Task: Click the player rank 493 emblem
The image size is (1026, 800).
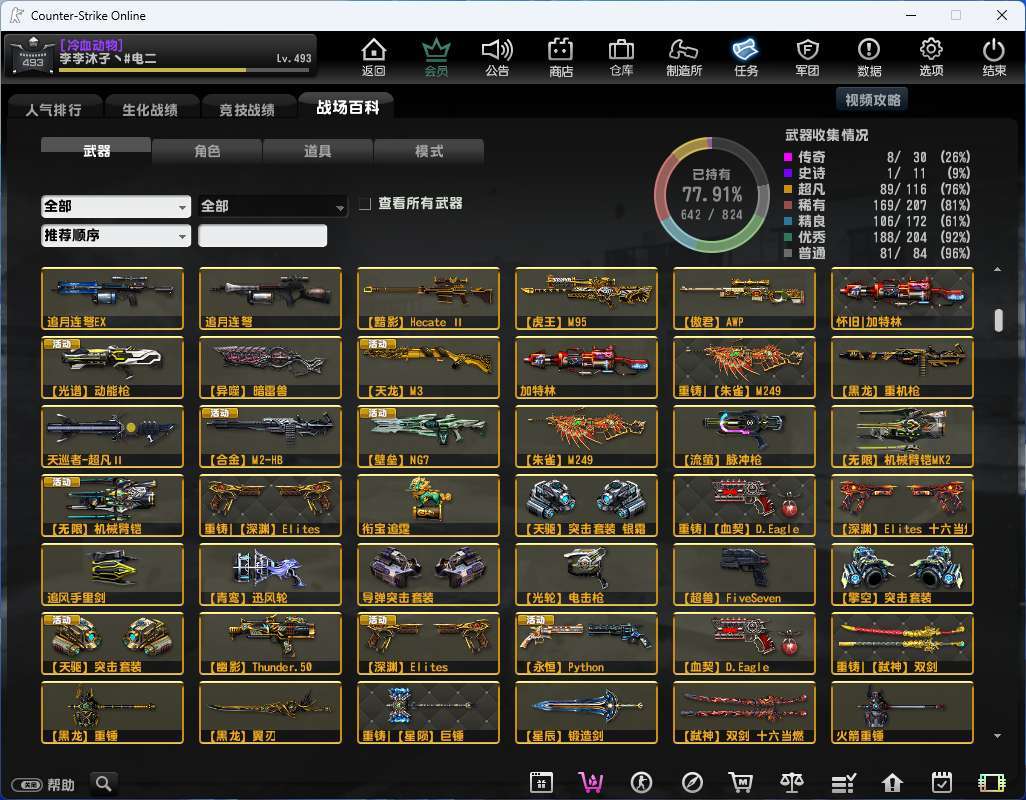Action: (x=33, y=56)
